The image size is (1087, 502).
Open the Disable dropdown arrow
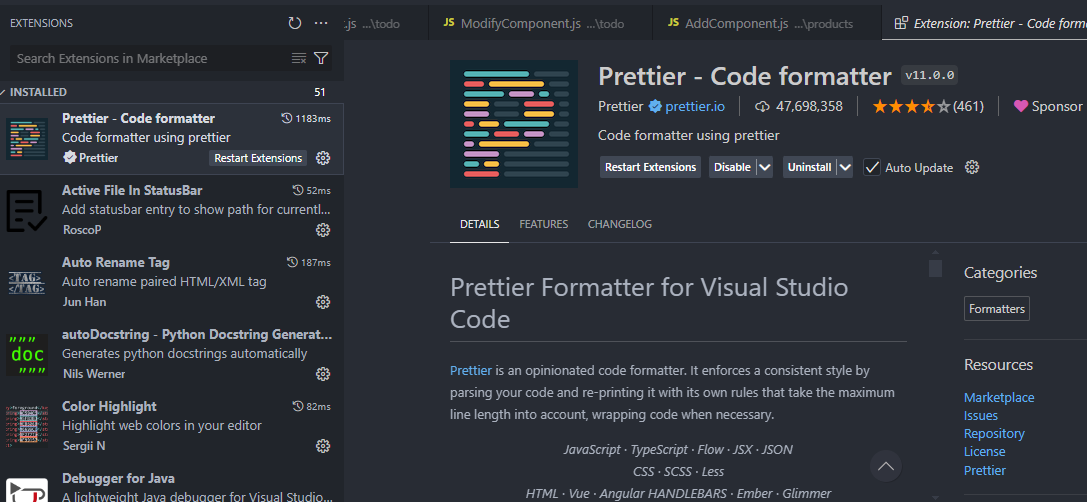pos(764,167)
